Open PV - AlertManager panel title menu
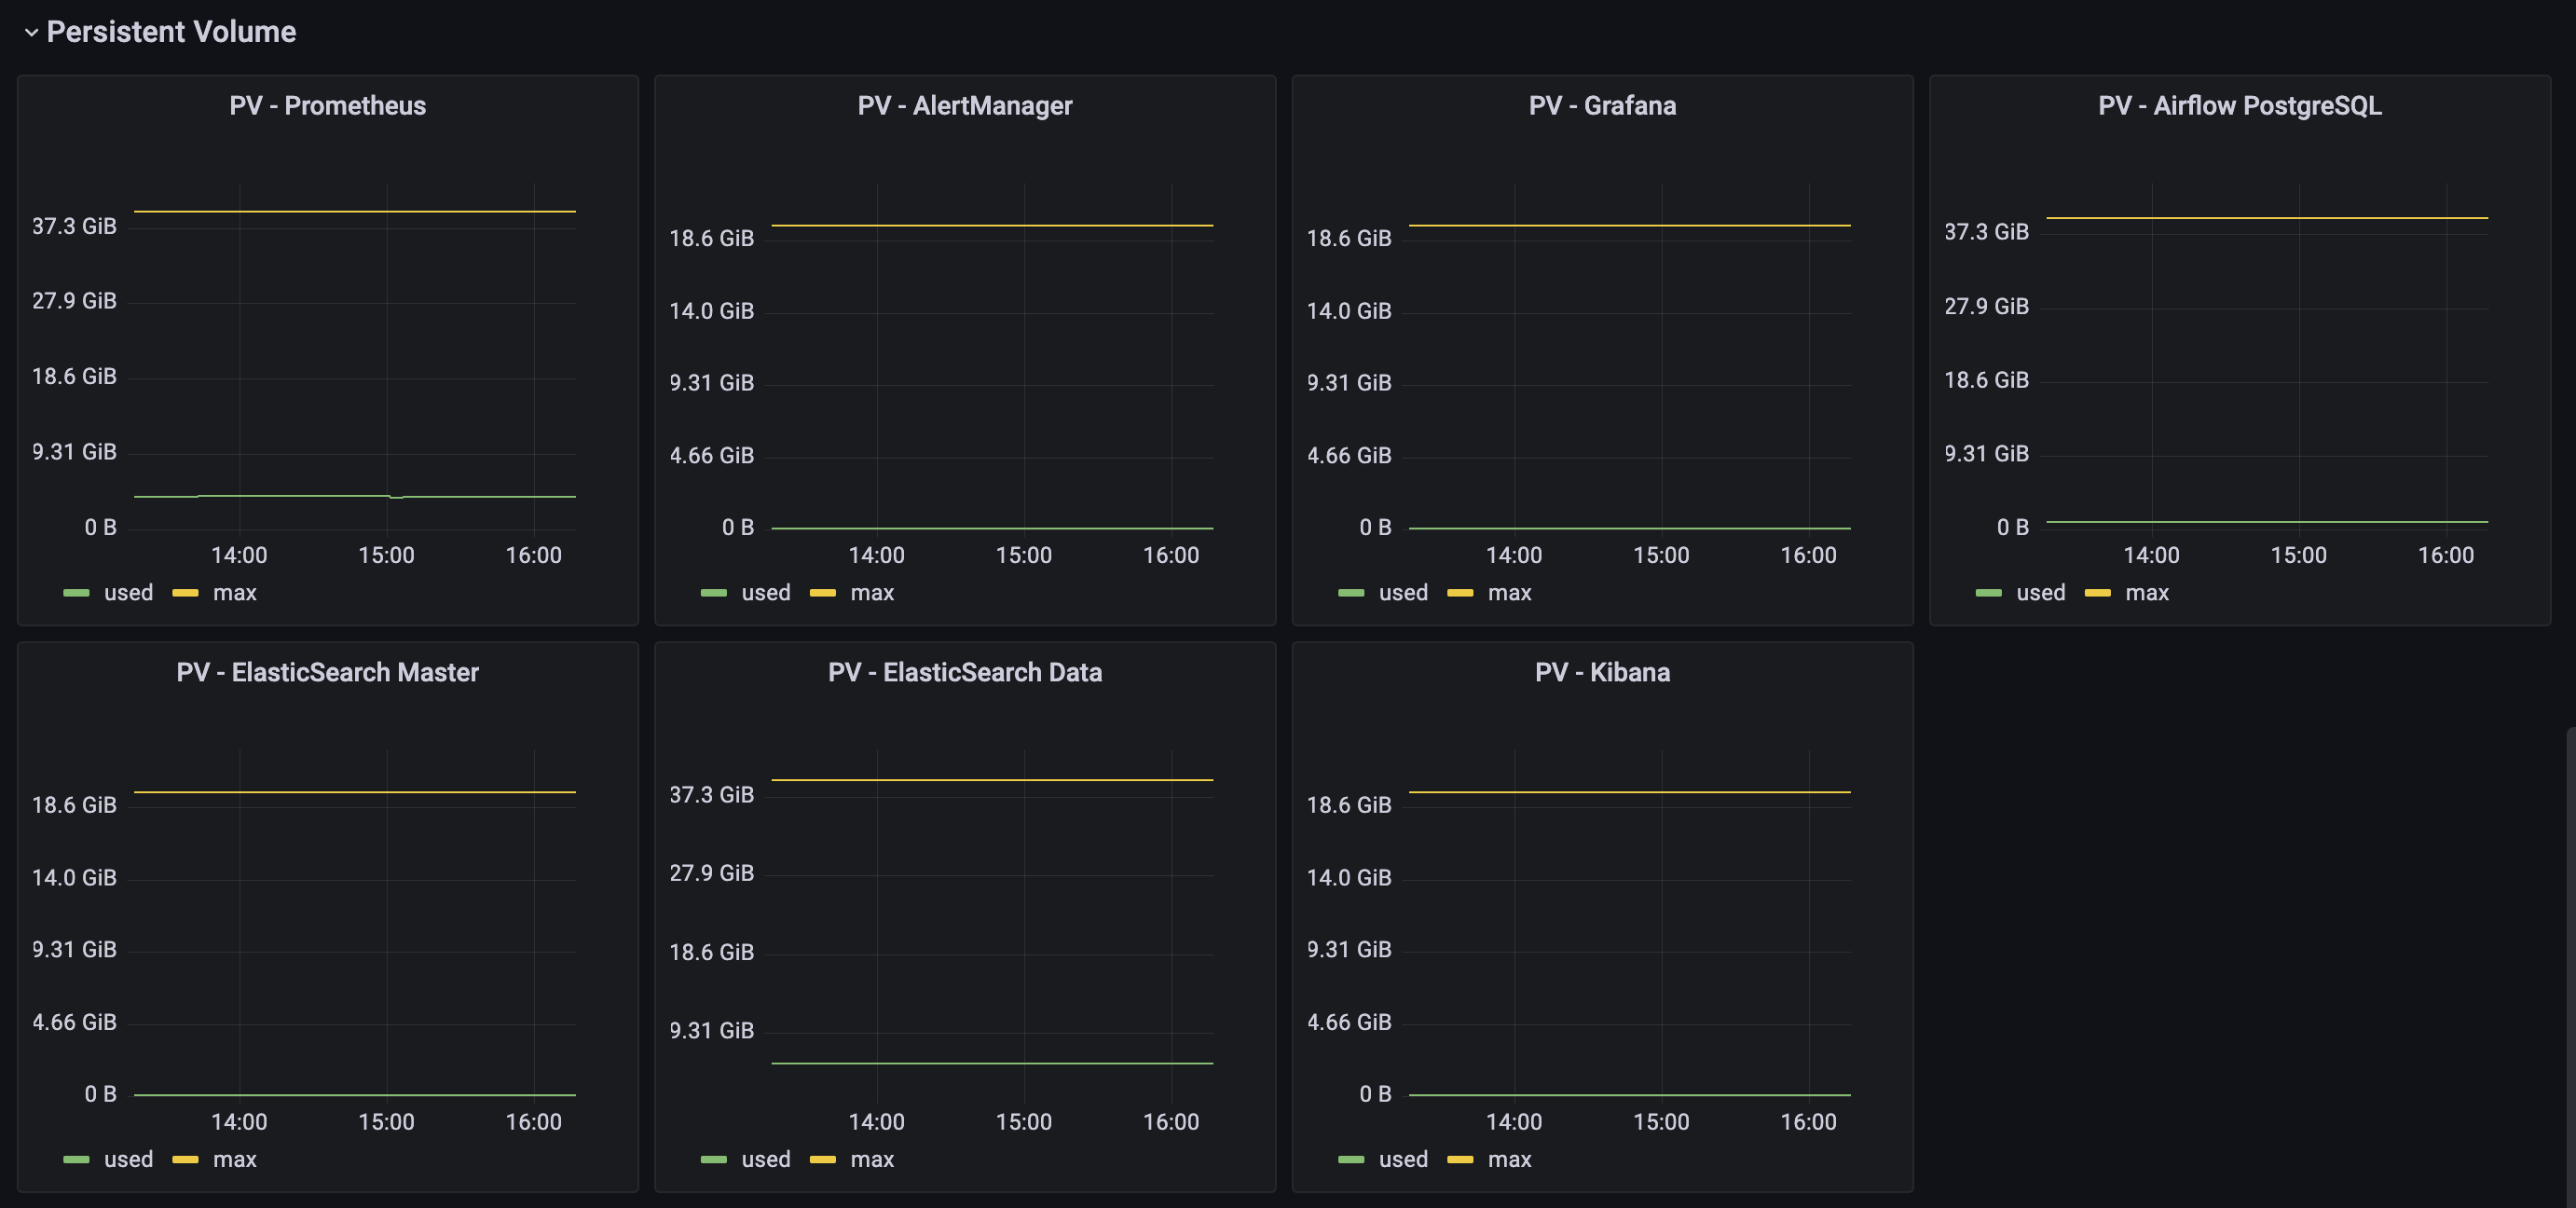Screen dimensions: 2576x1208 point(964,106)
